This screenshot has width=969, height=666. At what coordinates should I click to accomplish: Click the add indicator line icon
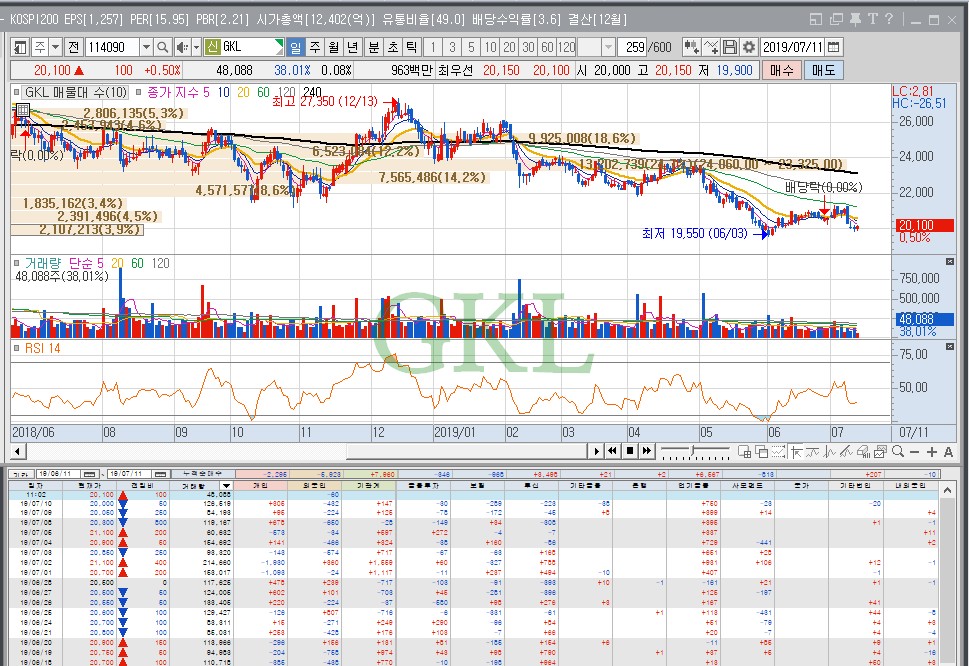tap(711, 47)
